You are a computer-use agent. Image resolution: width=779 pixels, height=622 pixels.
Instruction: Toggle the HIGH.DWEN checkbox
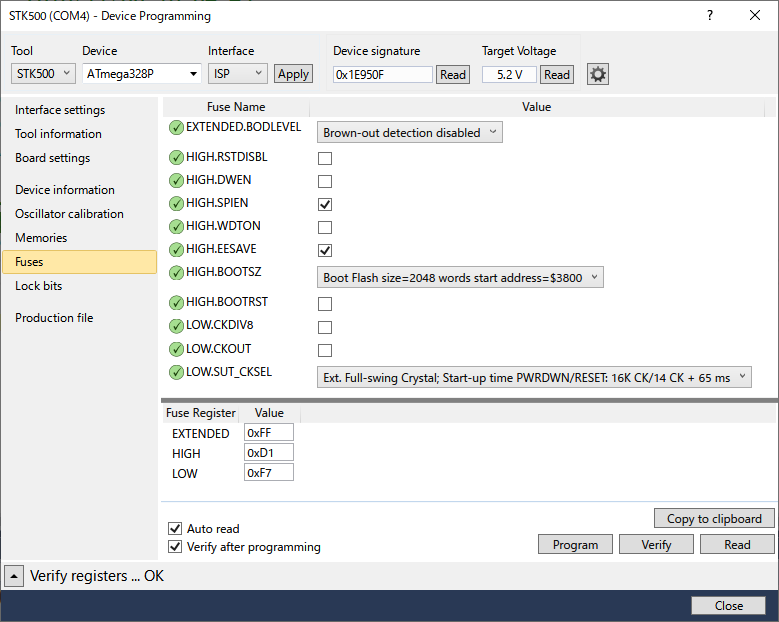(x=325, y=181)
